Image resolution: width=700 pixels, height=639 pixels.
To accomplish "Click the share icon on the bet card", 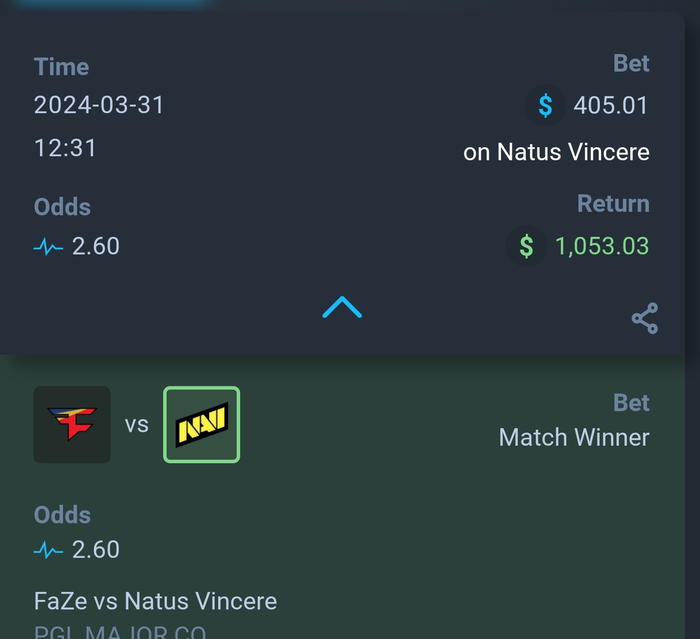I will coord(645,318).
